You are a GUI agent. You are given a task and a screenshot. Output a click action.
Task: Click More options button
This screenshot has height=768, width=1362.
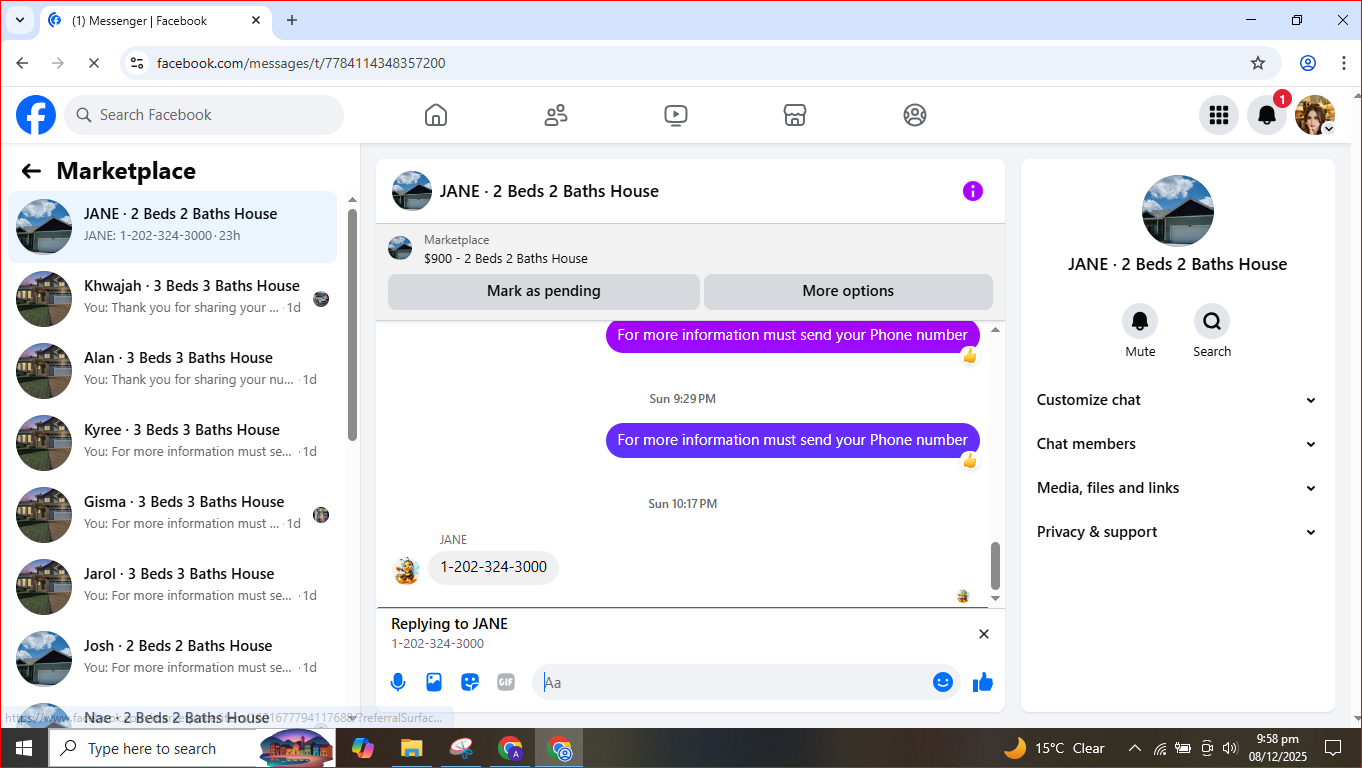(x=848, y=291)
